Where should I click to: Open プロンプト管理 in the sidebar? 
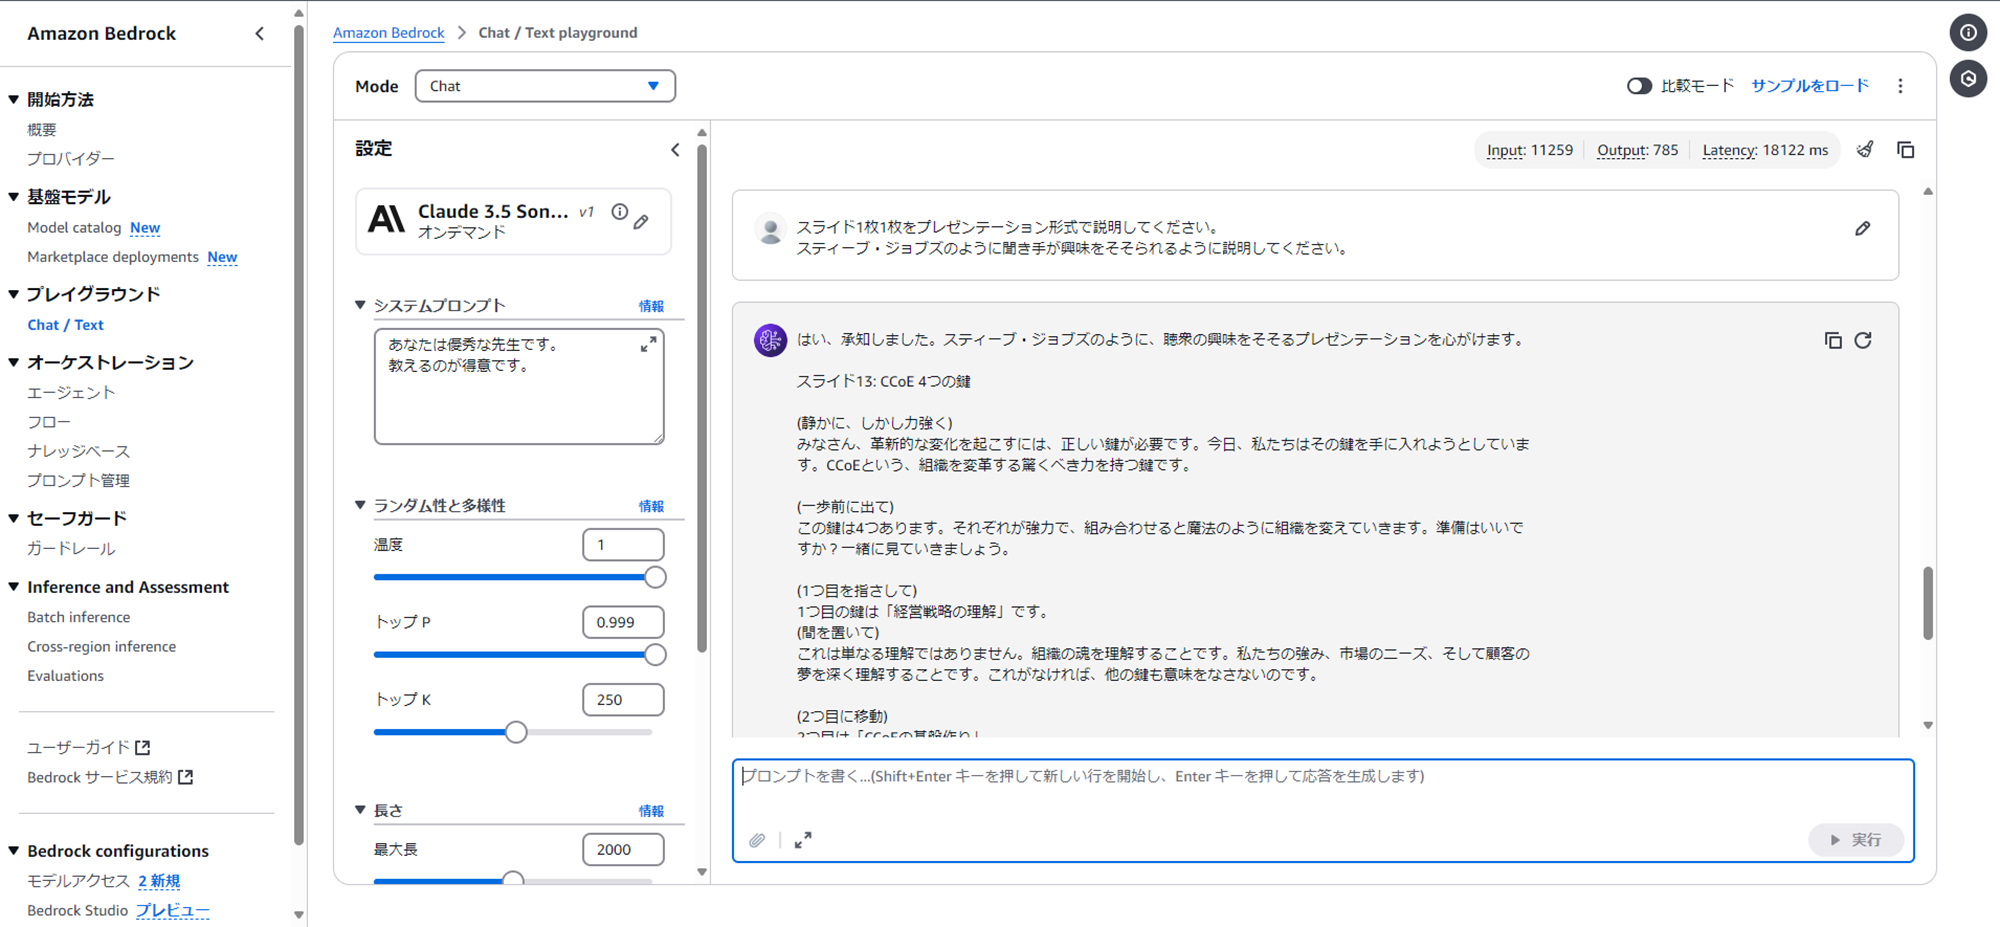coord(79,480)
